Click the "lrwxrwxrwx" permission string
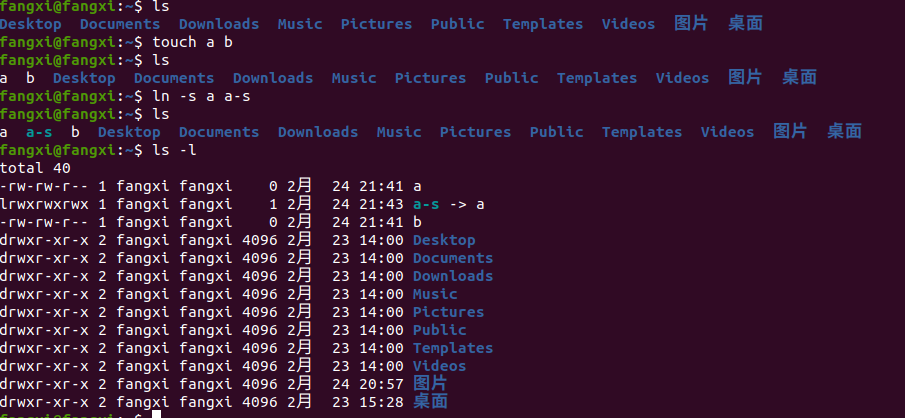The width and height of the screenshot is (905, 418). point(44,204)
